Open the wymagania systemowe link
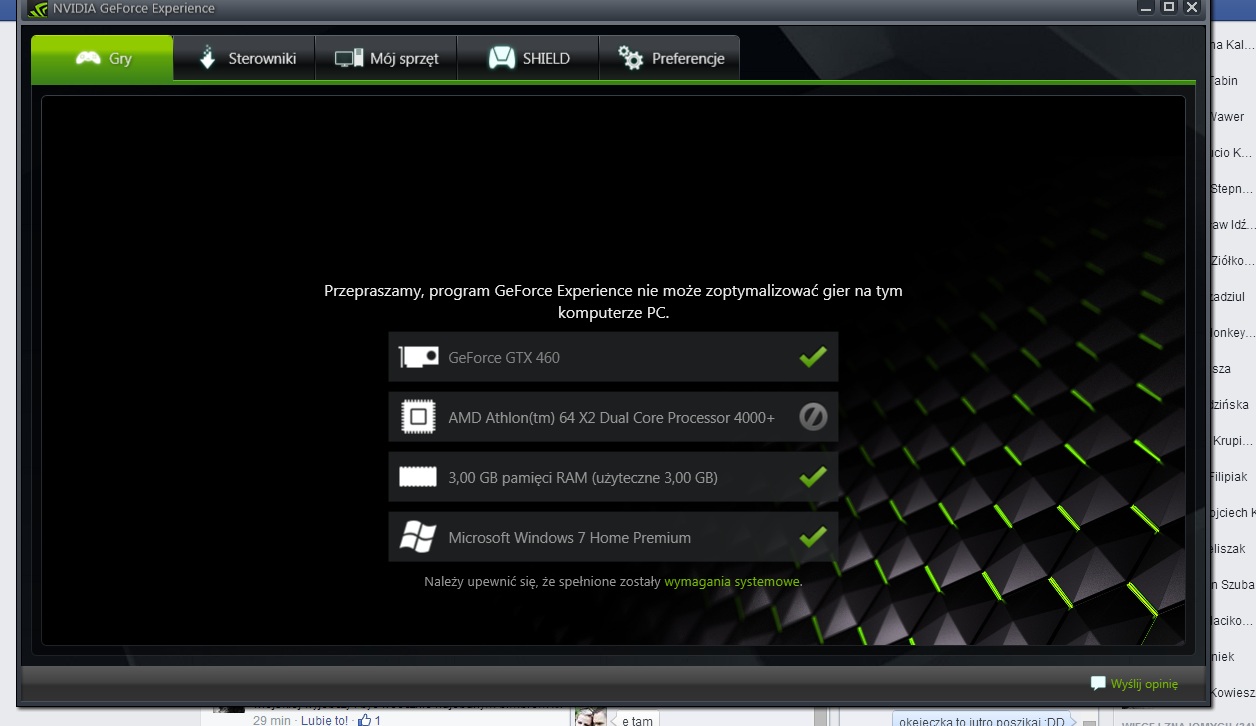The width and height of the screenshot is (1256, 726). 732,581
